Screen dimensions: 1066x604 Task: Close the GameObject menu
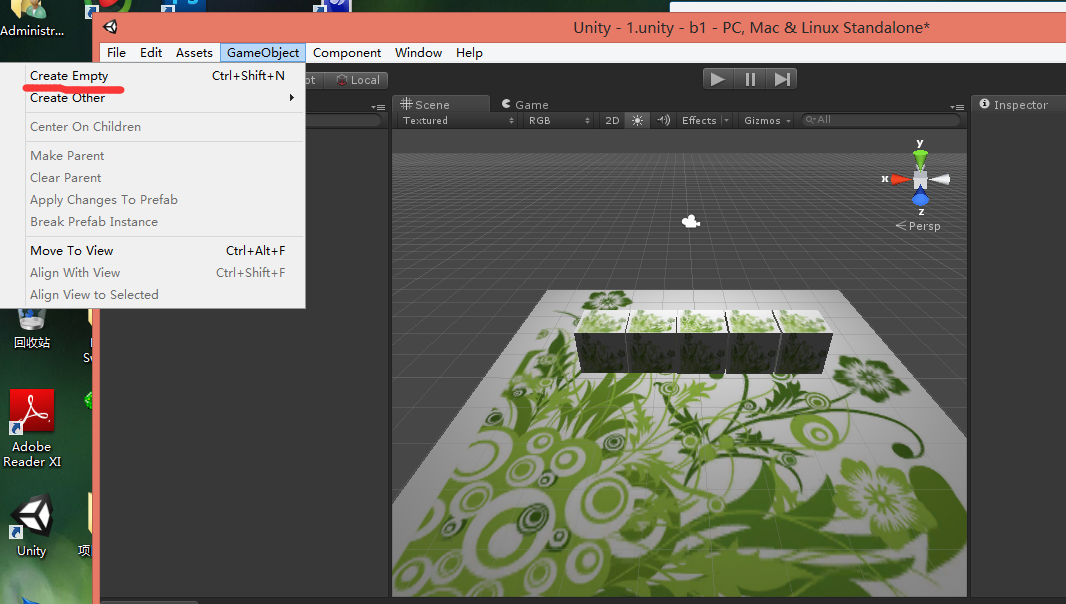[262, 52]
